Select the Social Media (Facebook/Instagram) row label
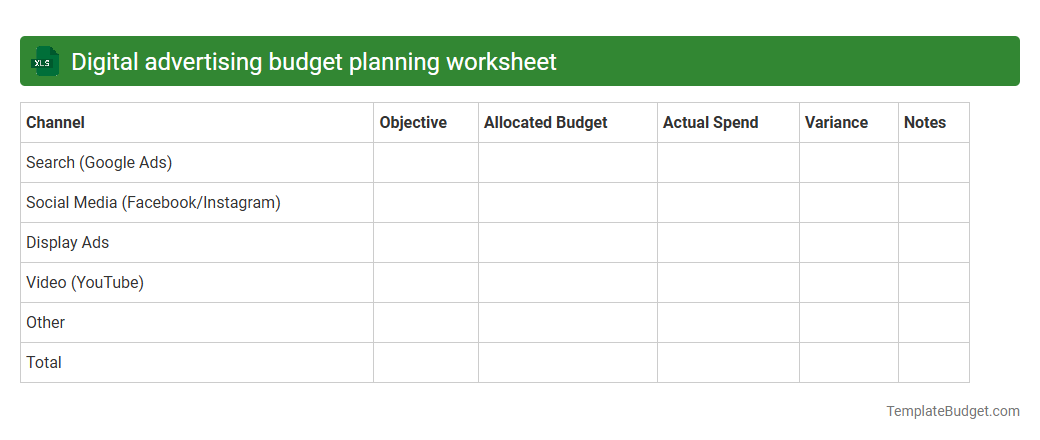 [153, 202]
